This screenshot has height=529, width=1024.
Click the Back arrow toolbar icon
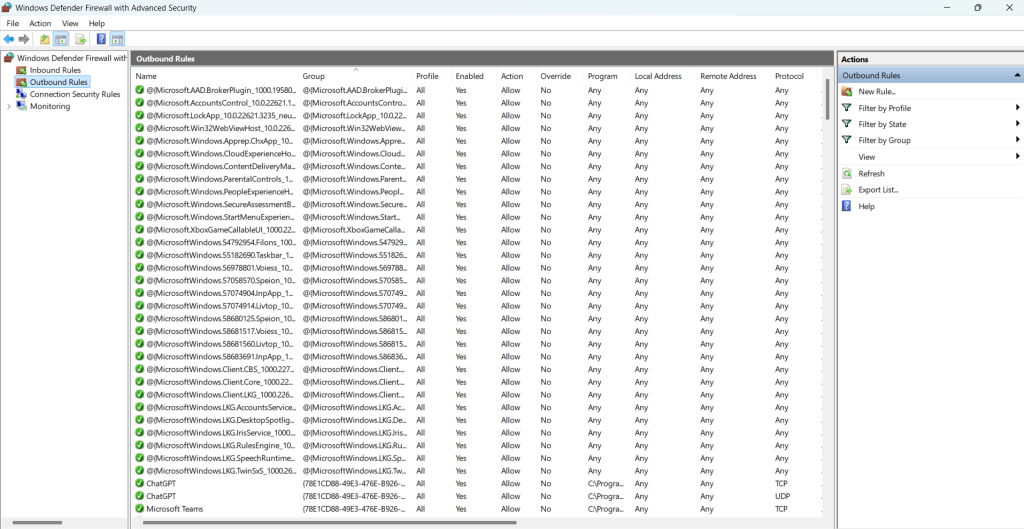click(x=8, y=39)
